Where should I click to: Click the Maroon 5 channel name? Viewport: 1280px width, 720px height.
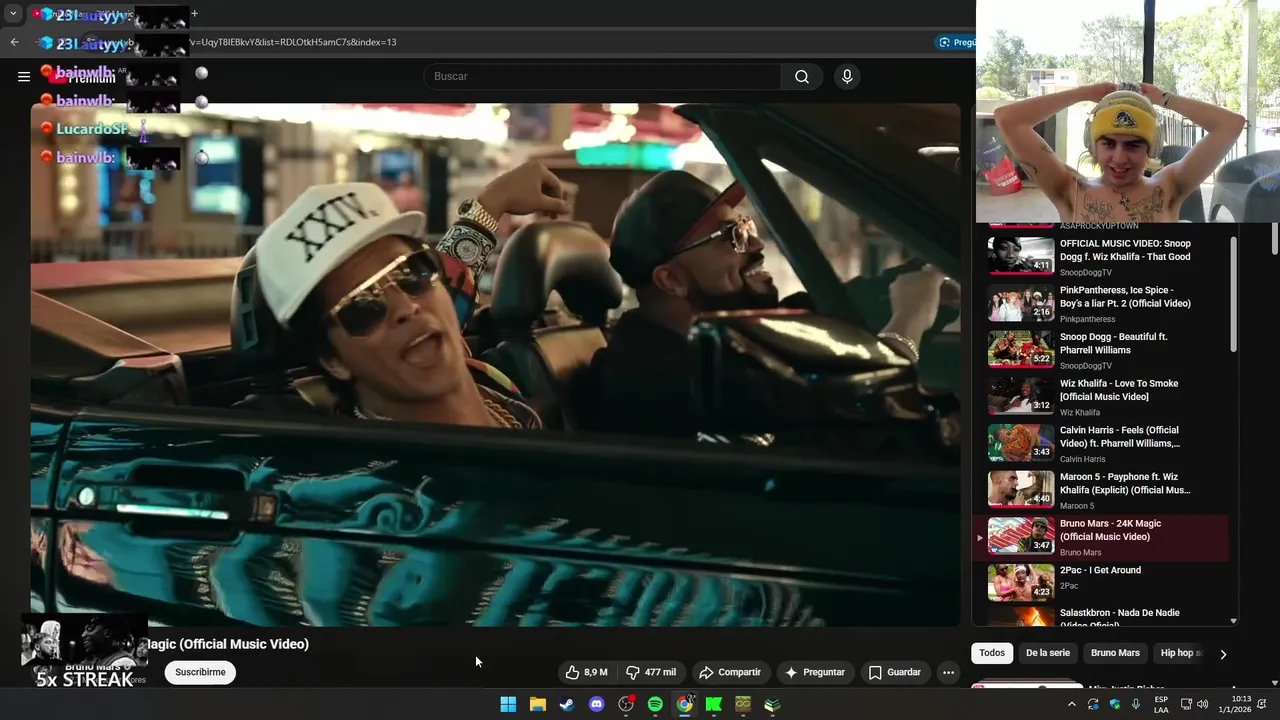pos(1077,506)
